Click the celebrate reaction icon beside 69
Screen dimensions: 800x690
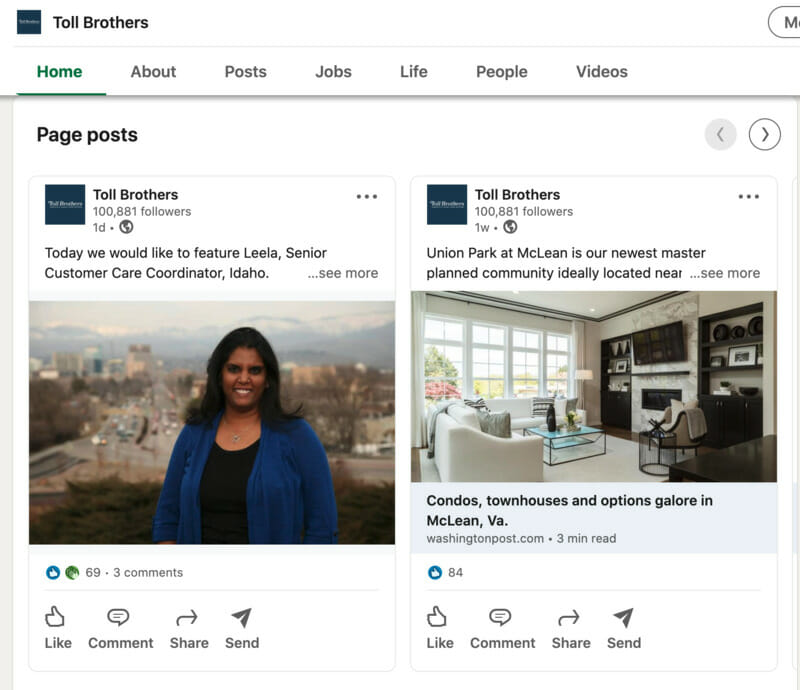[x=72, y=573]
